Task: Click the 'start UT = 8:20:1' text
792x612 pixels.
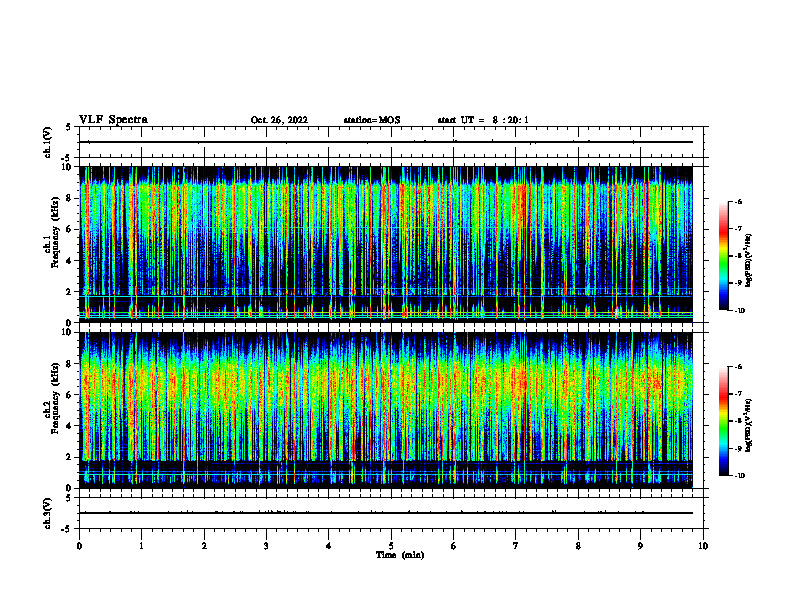Action: pyautogui.click(x=483, y=120)
